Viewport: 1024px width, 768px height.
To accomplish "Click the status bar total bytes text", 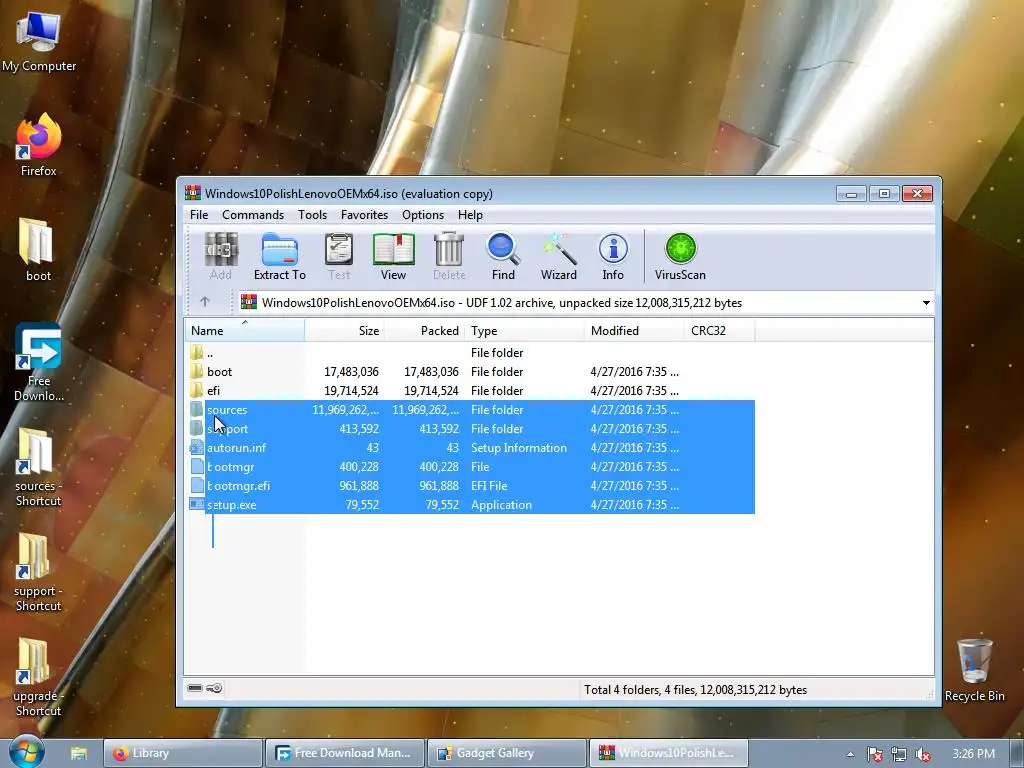I will click(x=695, y=690).
